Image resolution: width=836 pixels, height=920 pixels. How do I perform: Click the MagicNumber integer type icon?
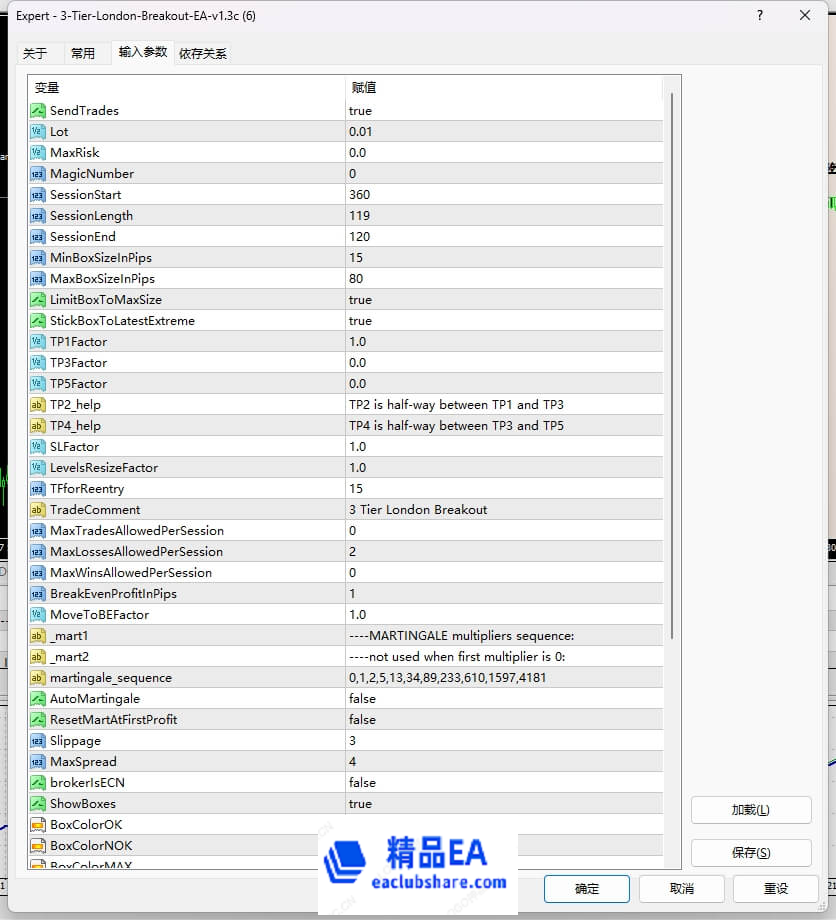point(37,174)
